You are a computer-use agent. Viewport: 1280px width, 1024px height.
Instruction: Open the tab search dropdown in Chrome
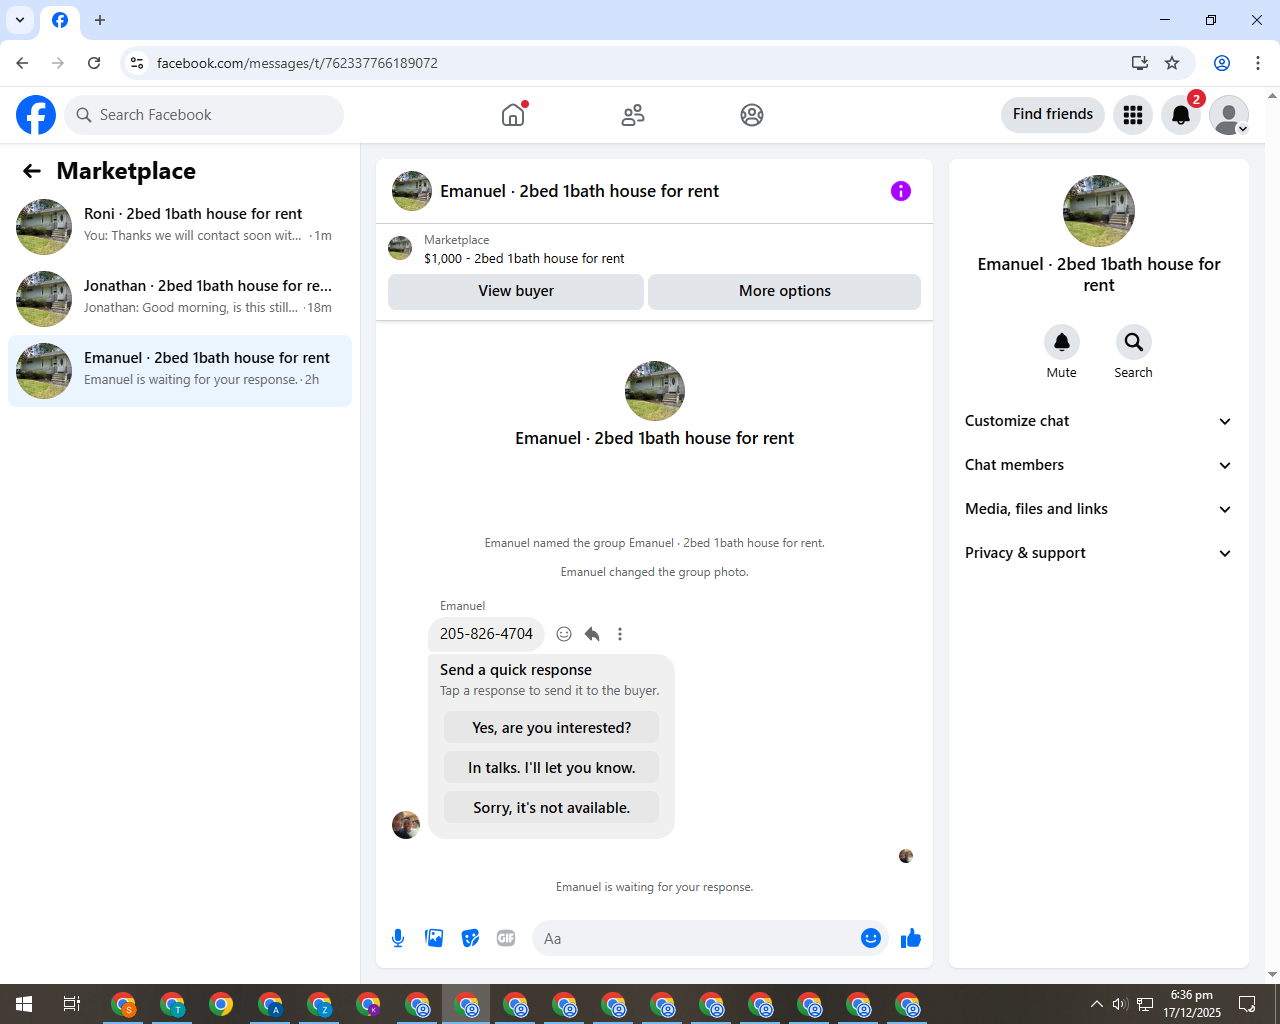tap(20, 20)
